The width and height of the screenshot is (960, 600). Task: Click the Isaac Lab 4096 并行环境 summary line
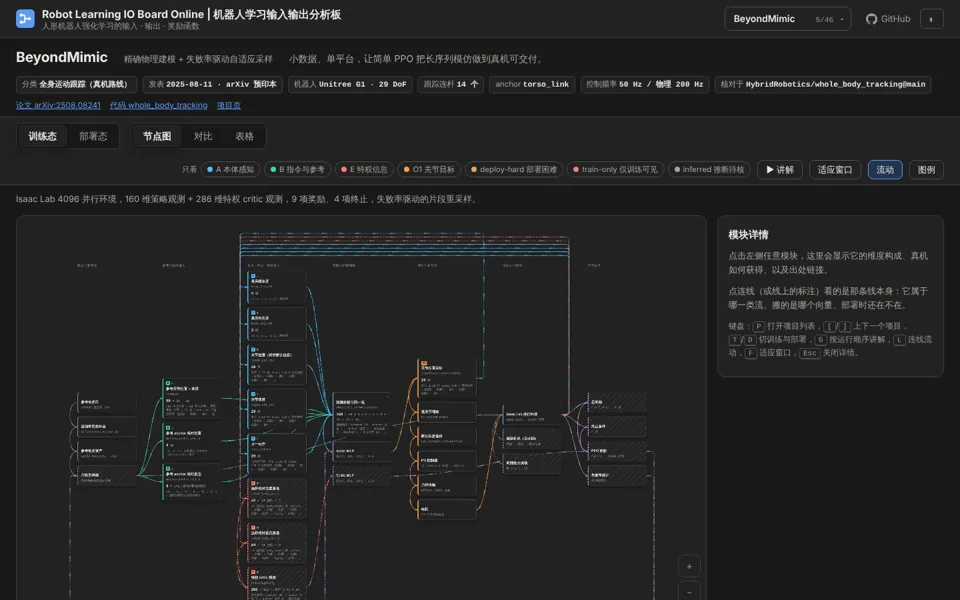point(247,199)
